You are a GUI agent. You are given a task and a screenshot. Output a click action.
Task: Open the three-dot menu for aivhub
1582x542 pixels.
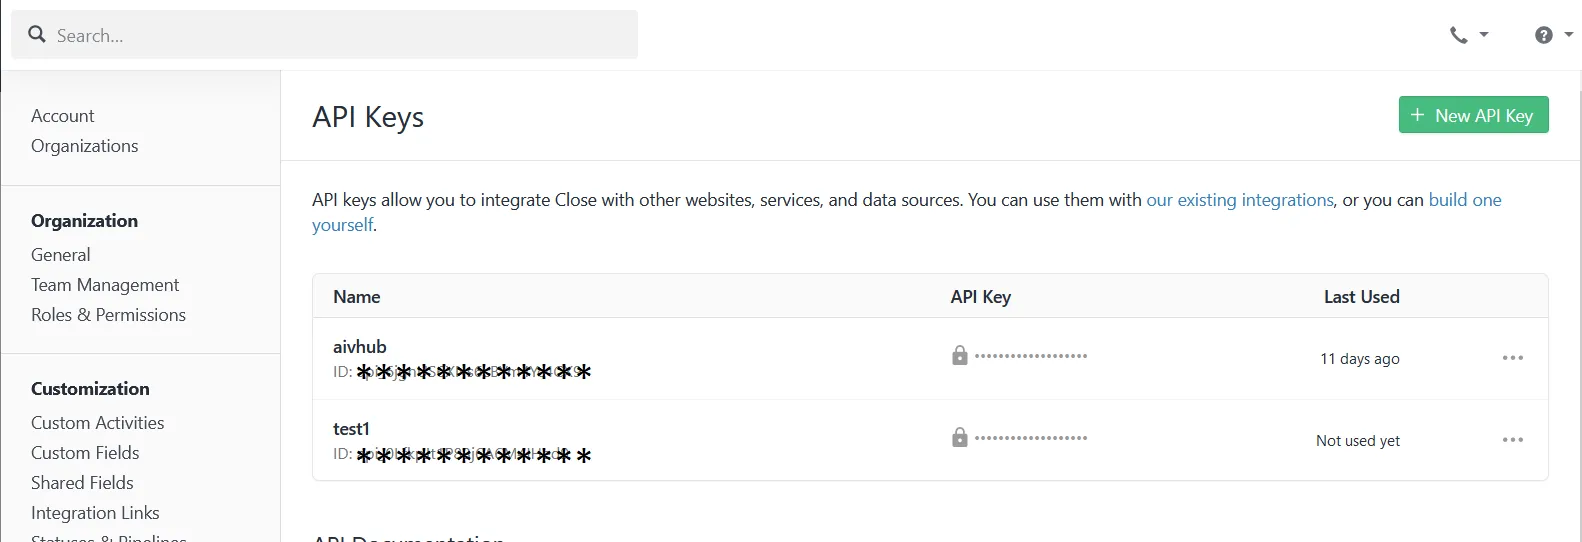pos(1513,358)
